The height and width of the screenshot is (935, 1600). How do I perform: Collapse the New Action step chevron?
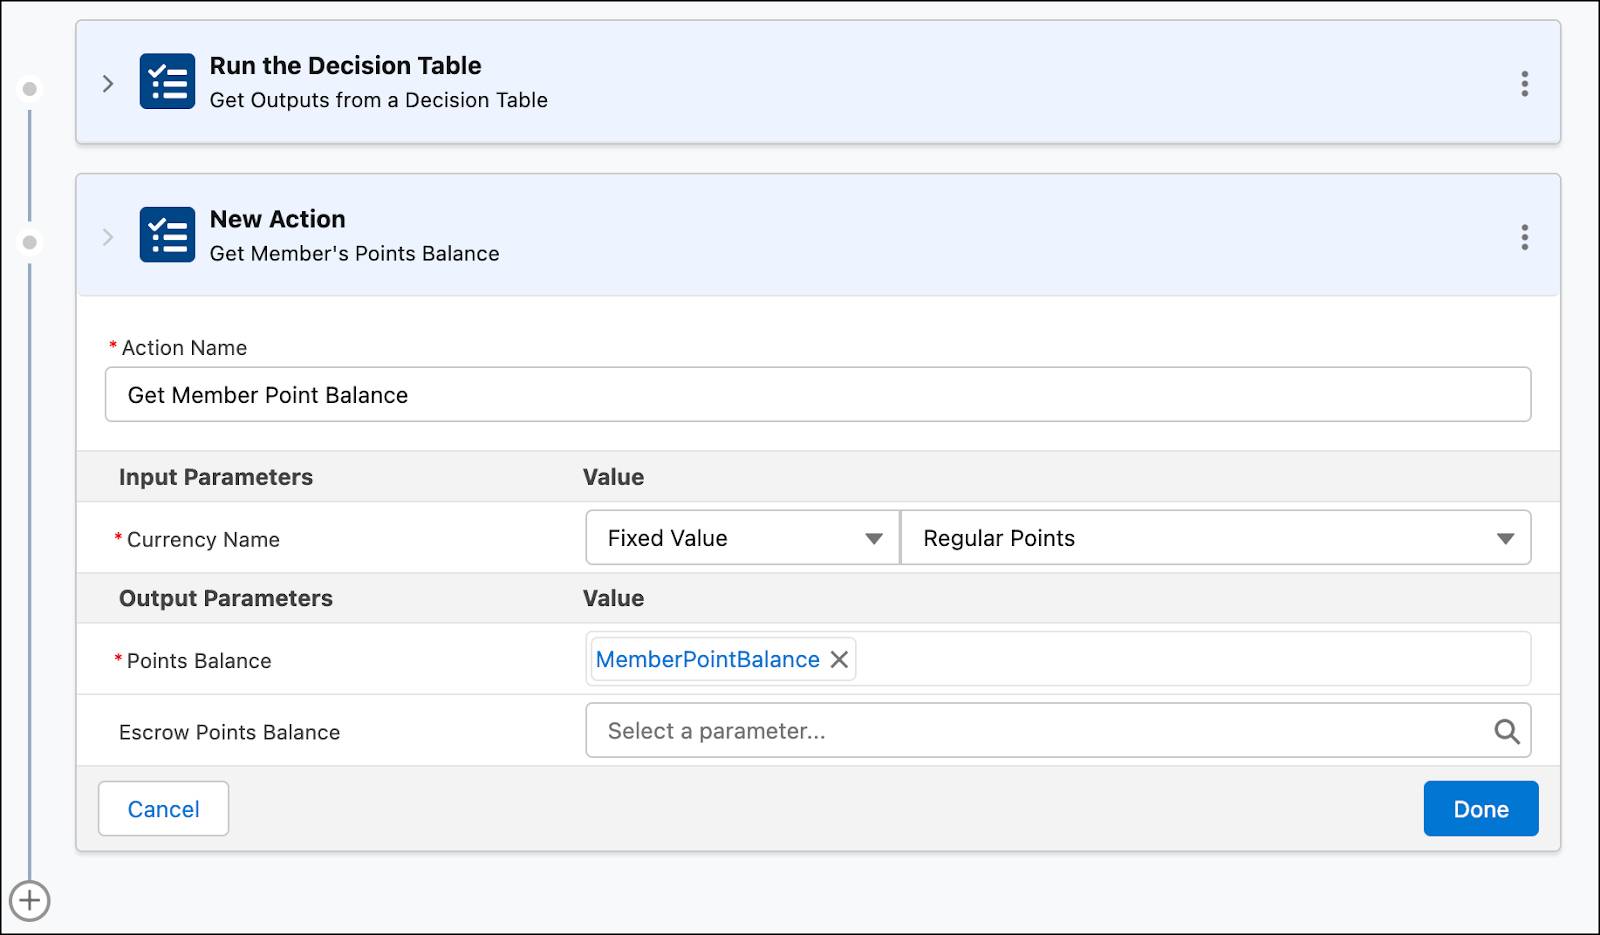108,237
